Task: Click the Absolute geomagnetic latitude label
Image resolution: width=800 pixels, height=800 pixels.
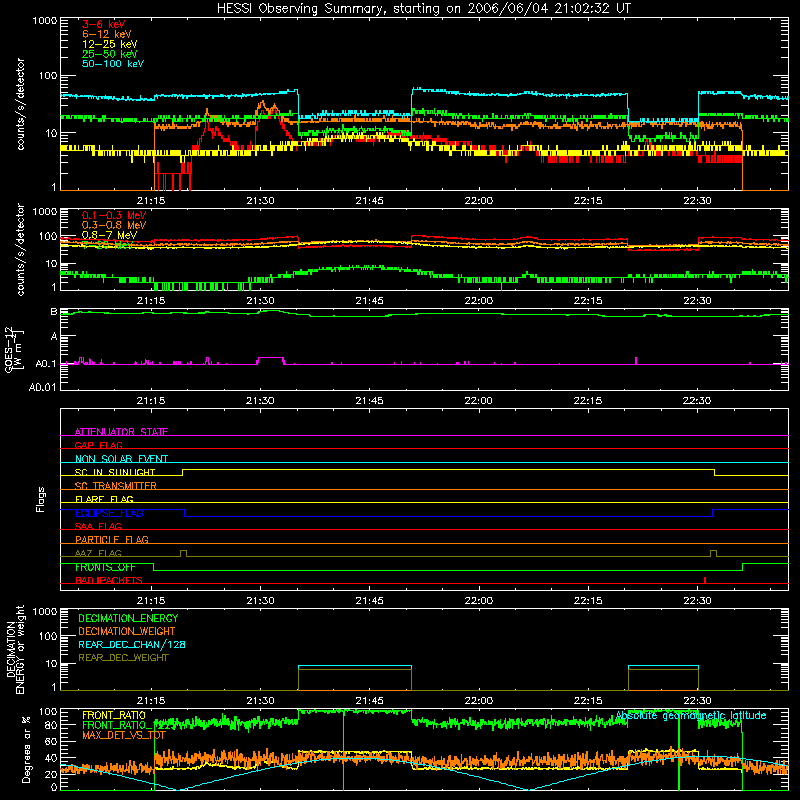Action: [x=691, y=715]
